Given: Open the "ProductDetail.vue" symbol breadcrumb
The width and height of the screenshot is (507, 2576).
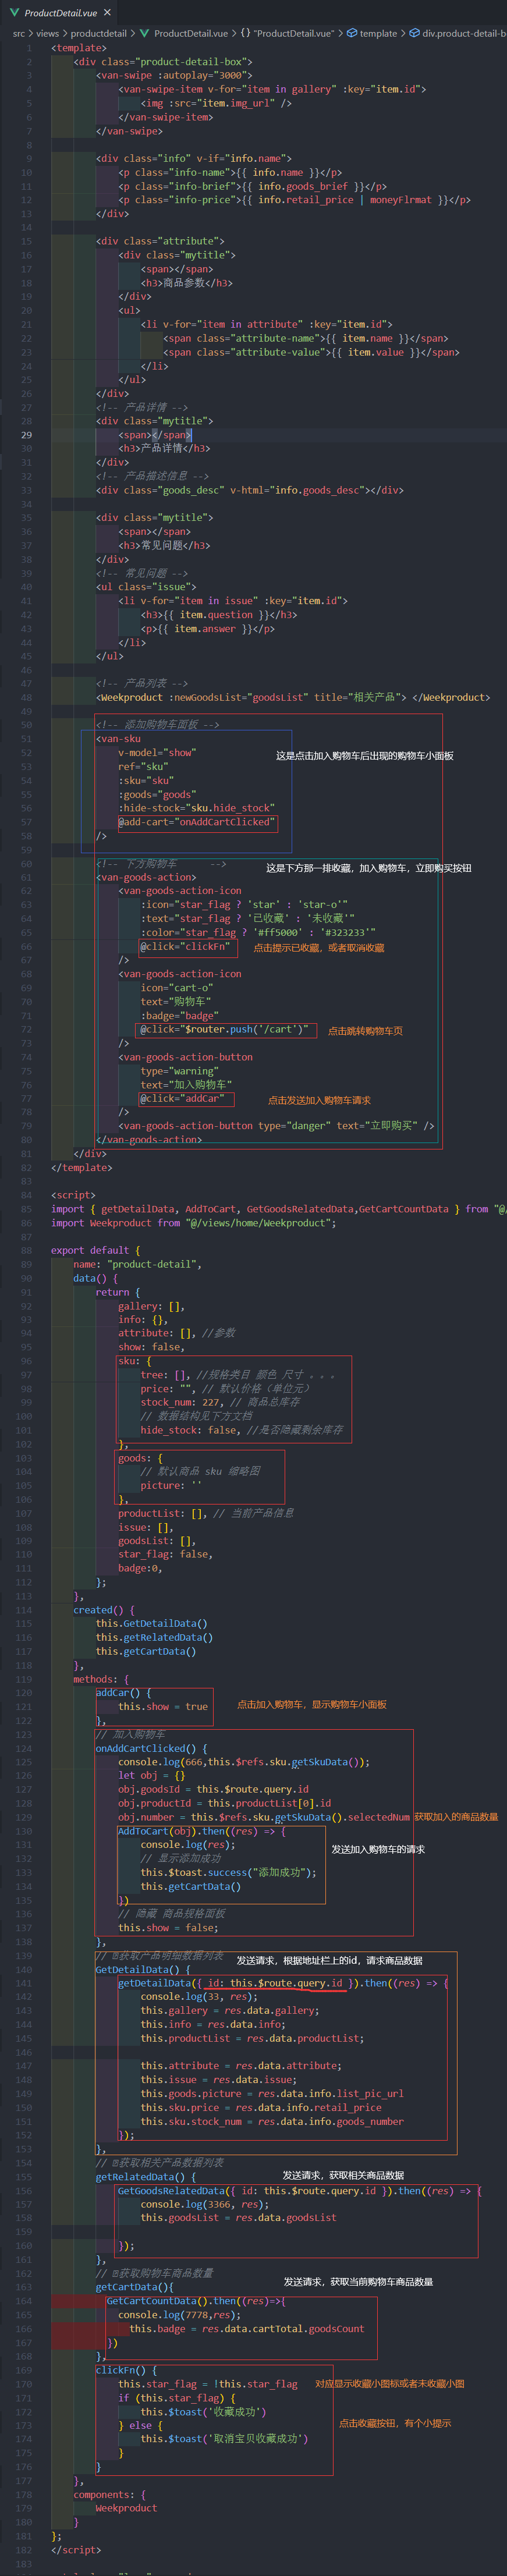Looking at the screenshot, I should point(294,33).
